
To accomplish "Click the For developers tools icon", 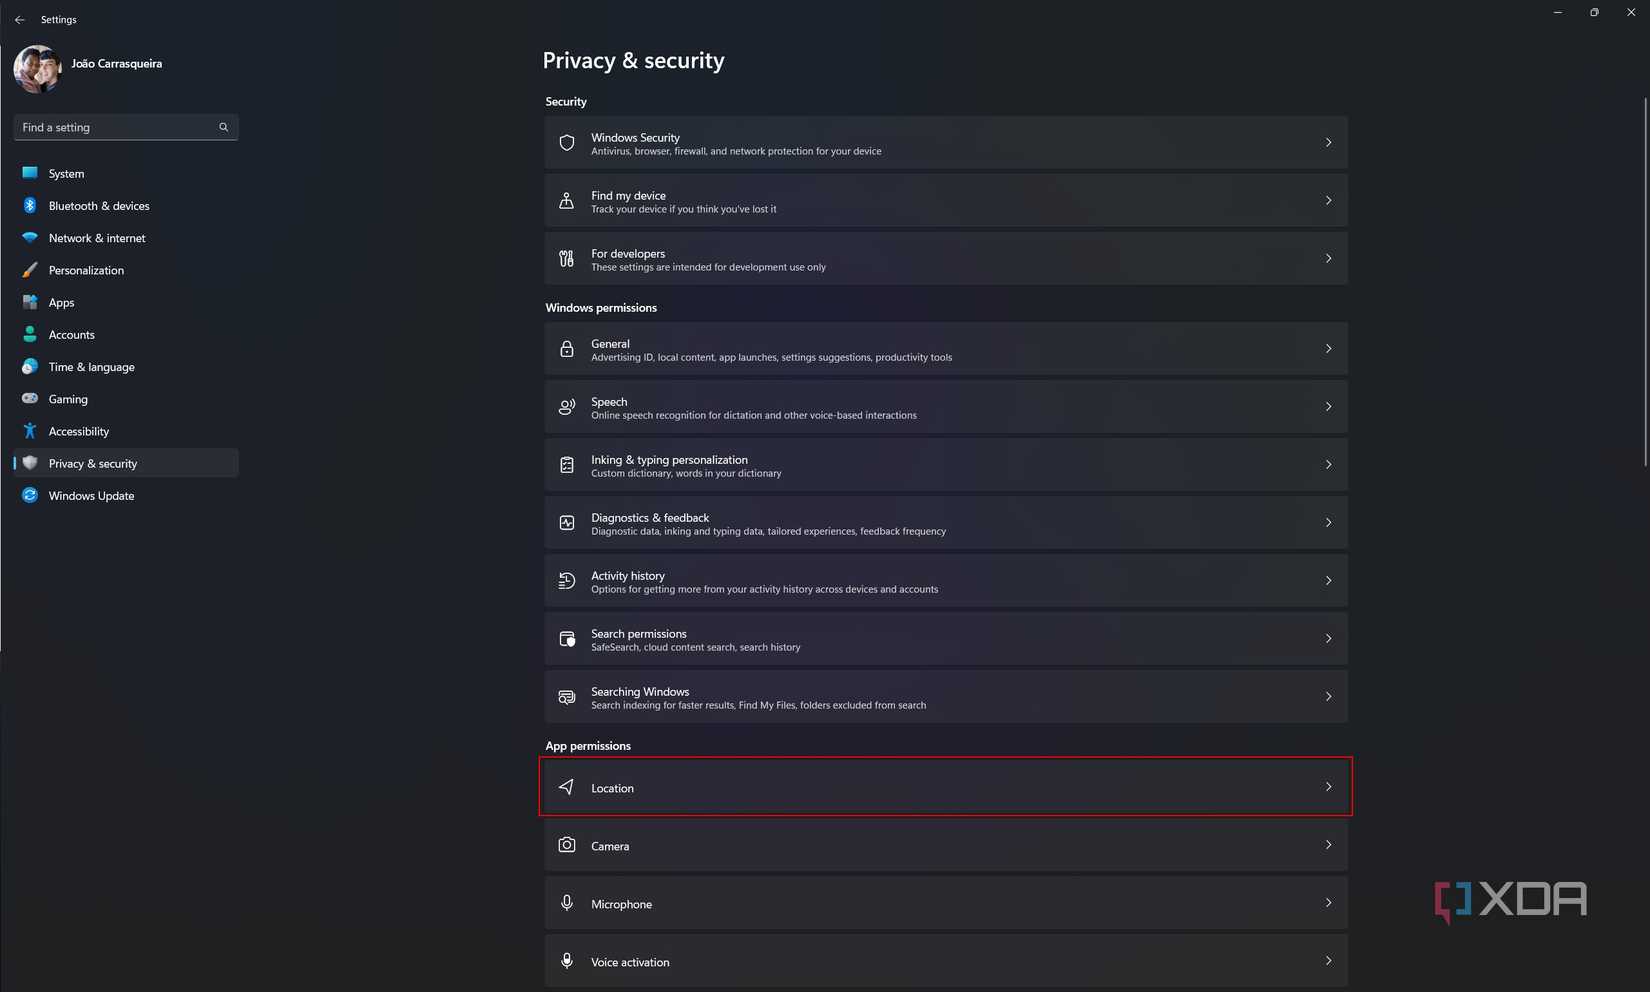I will pos(567,259).
